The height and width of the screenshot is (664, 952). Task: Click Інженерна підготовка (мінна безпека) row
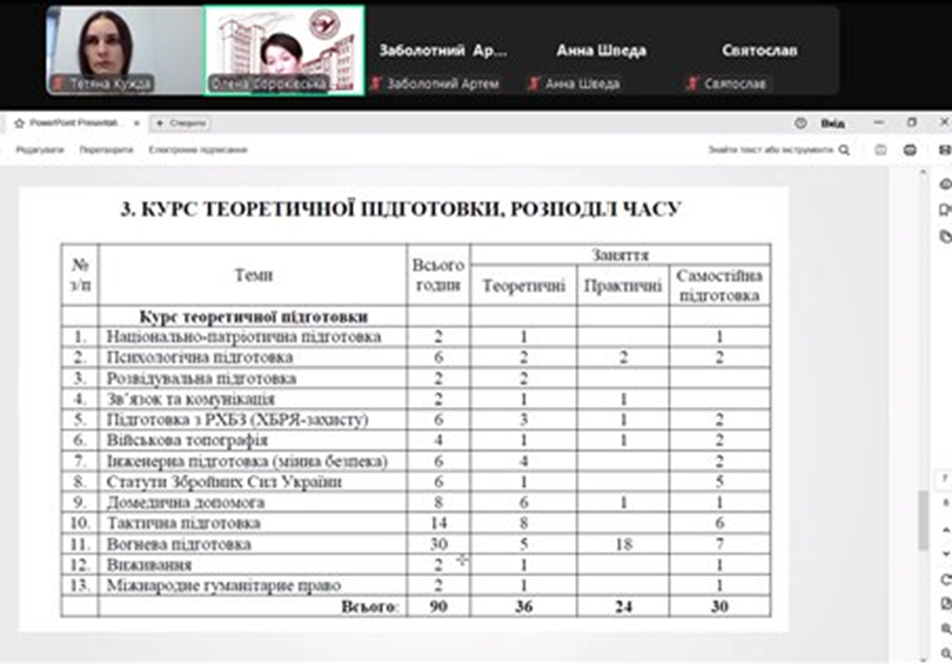coord(247,461)
